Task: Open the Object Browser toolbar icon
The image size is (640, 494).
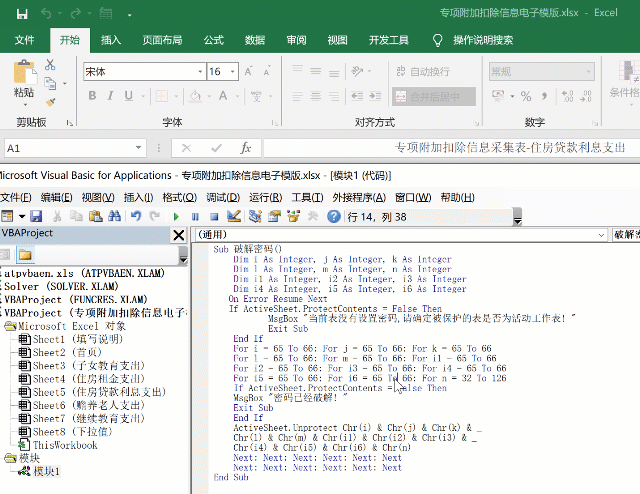Action: click(x=293, y=216)
